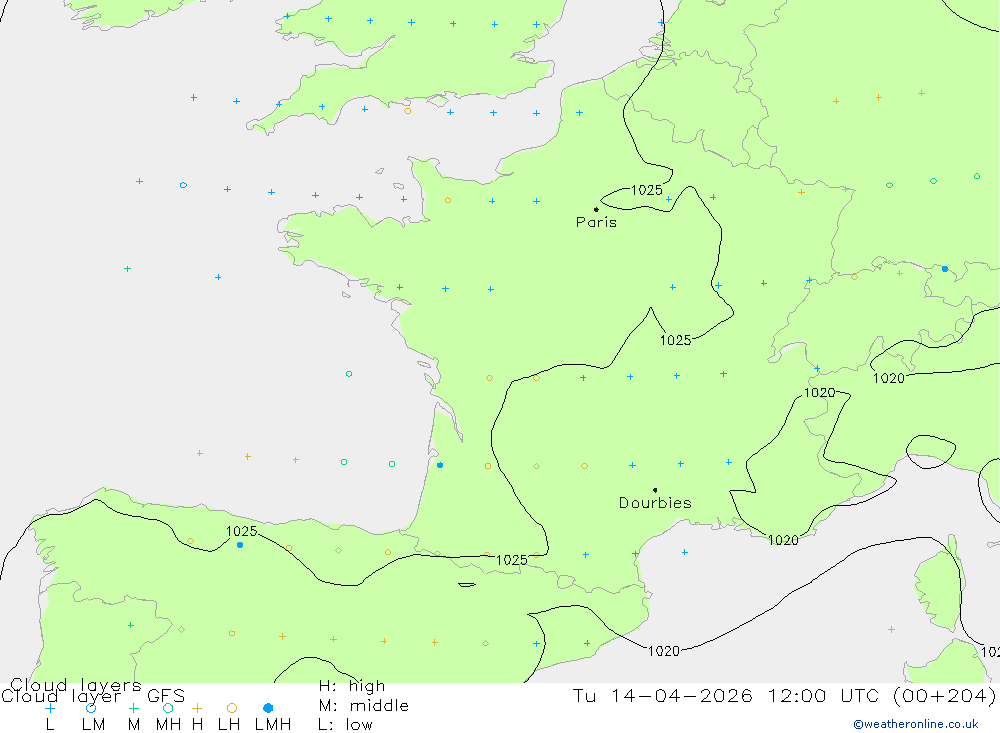Click the 1020 isobar label over the Mediterranean Sea

(663, 651)
